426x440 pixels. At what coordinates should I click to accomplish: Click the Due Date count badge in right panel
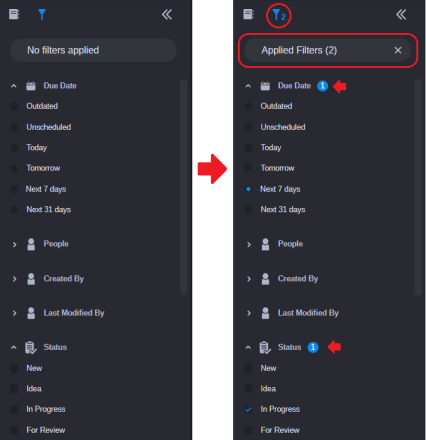click(x=322, y=86)
